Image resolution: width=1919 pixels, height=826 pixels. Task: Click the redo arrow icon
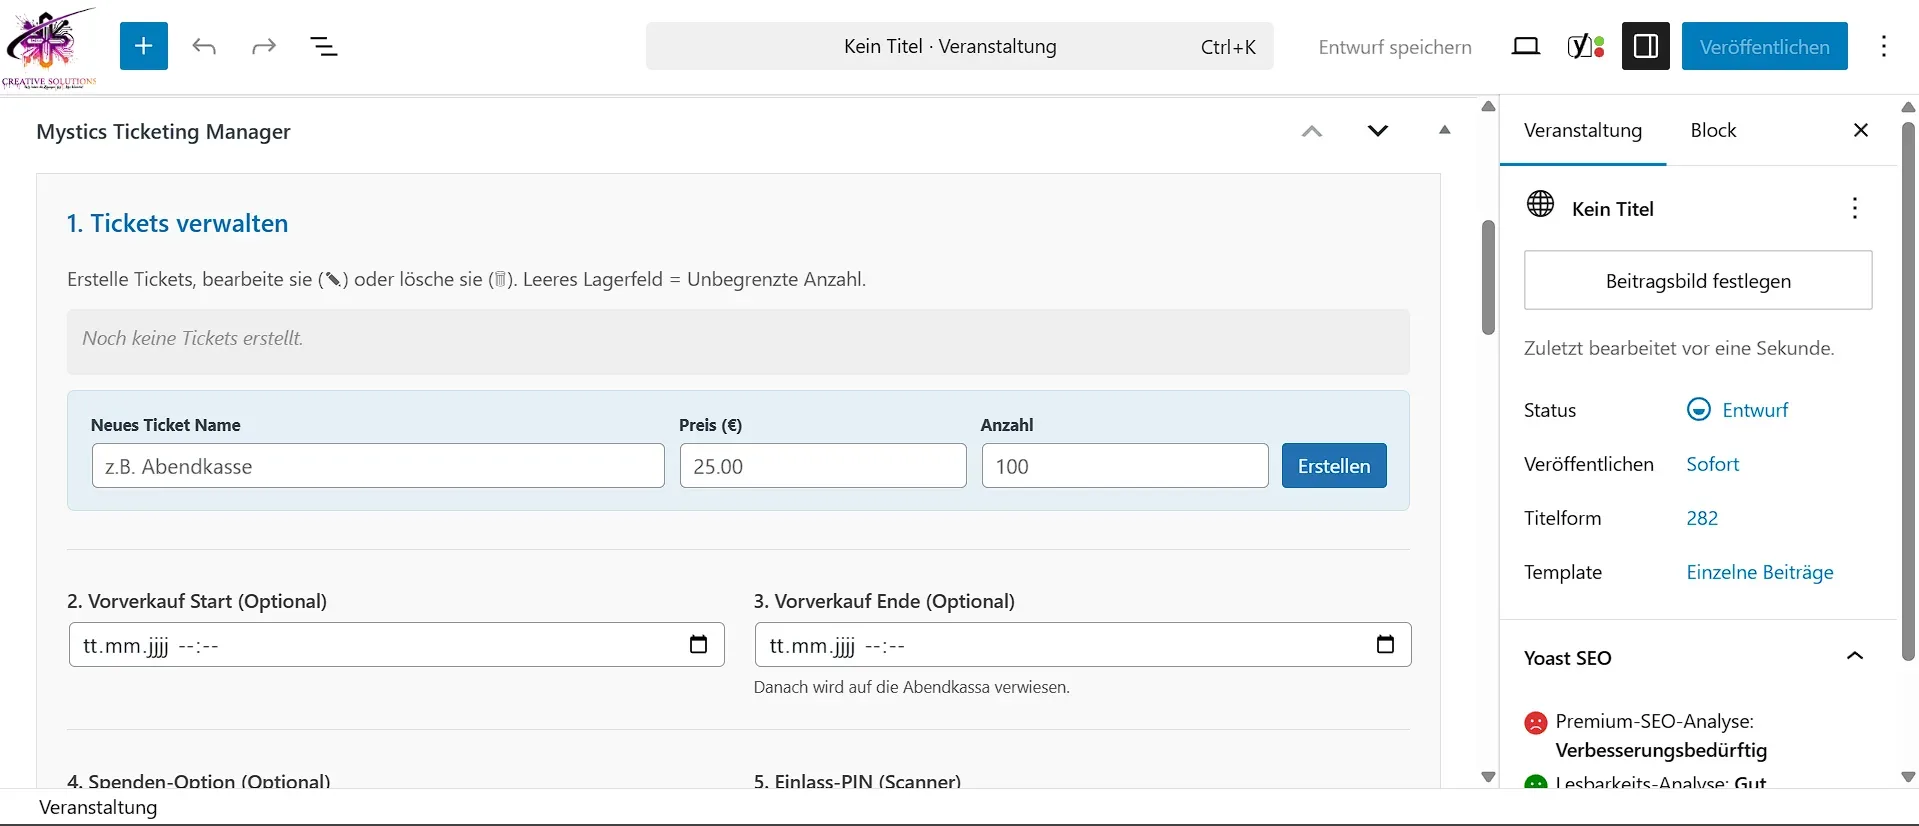tap(264, 46)
